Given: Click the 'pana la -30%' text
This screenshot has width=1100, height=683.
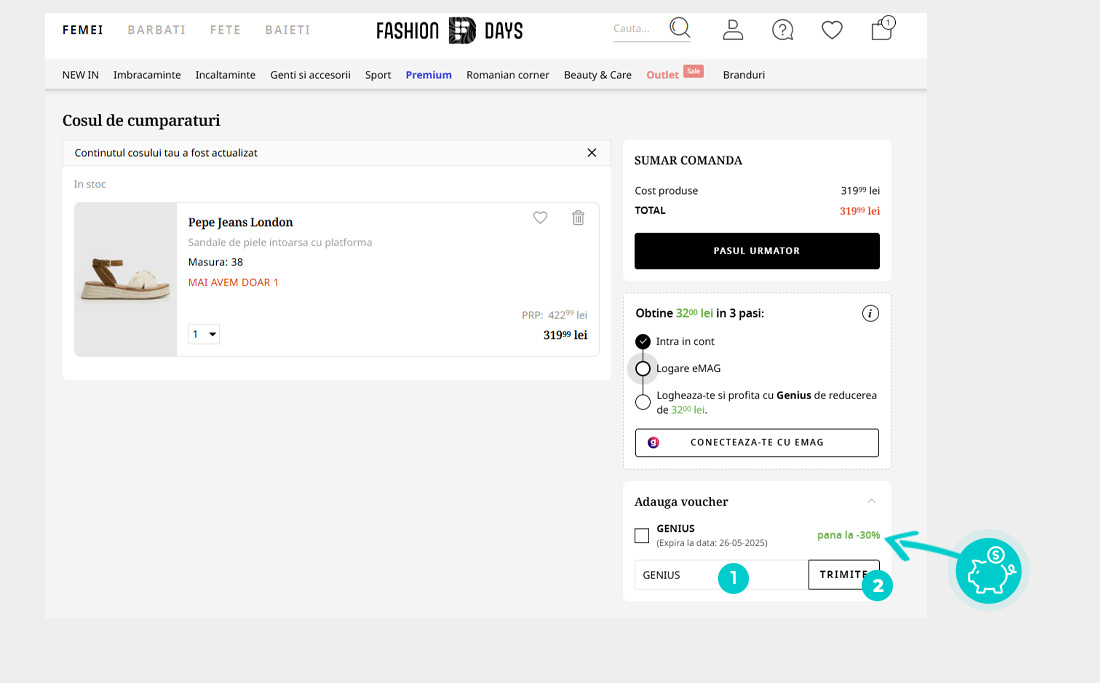Looking at the screenshot, I should pos(848,535).
